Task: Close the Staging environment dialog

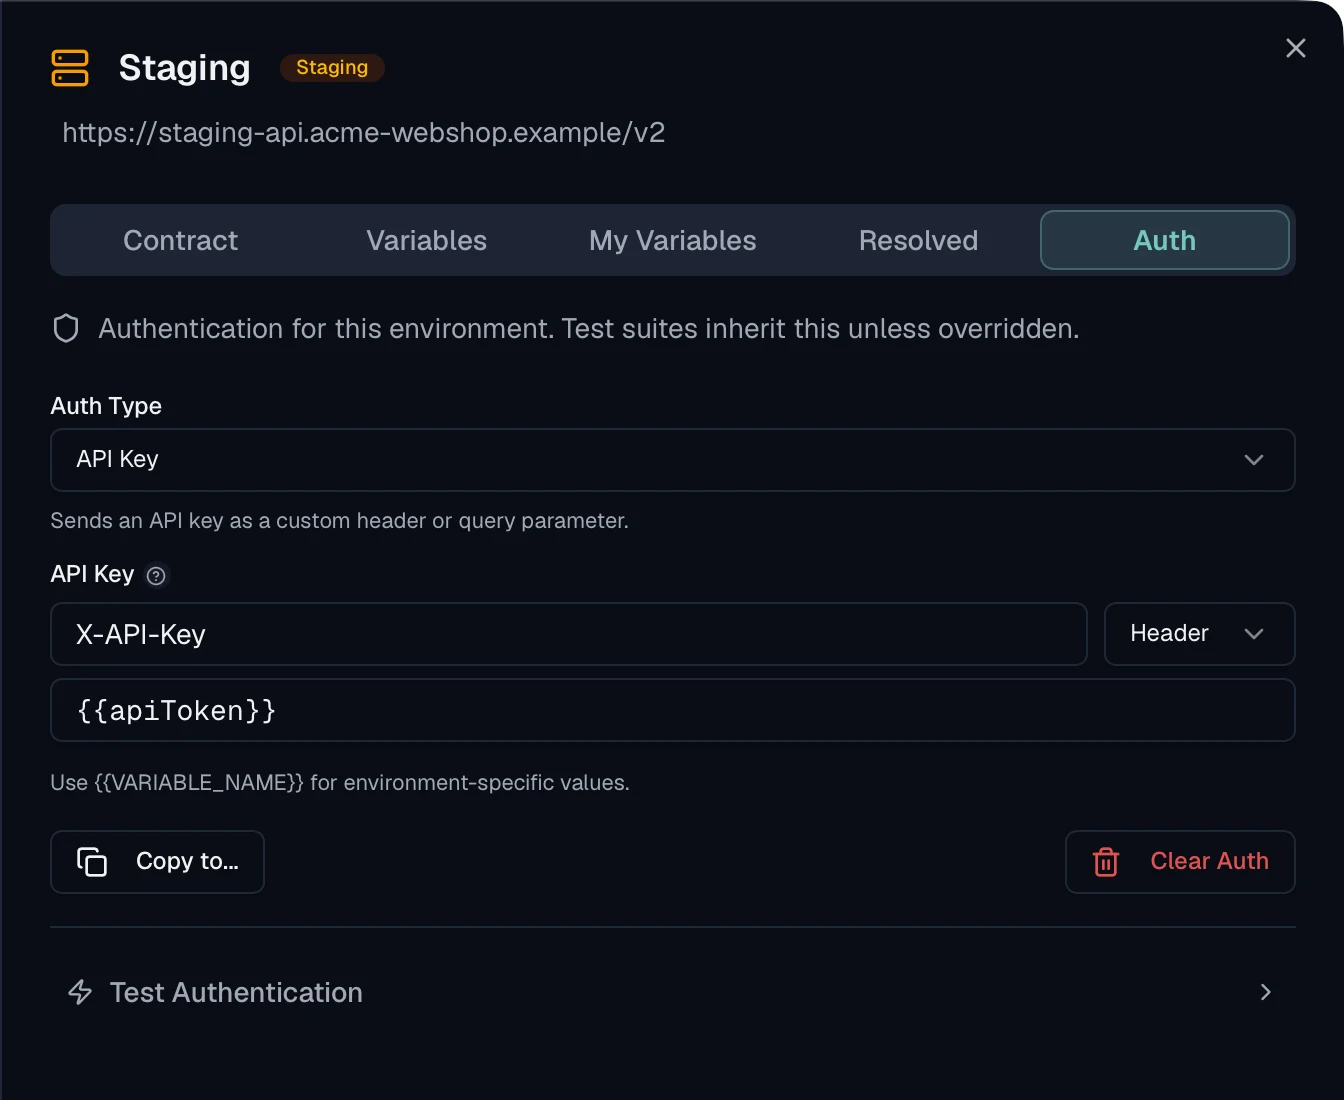Action: click(x=1296, y=48)
